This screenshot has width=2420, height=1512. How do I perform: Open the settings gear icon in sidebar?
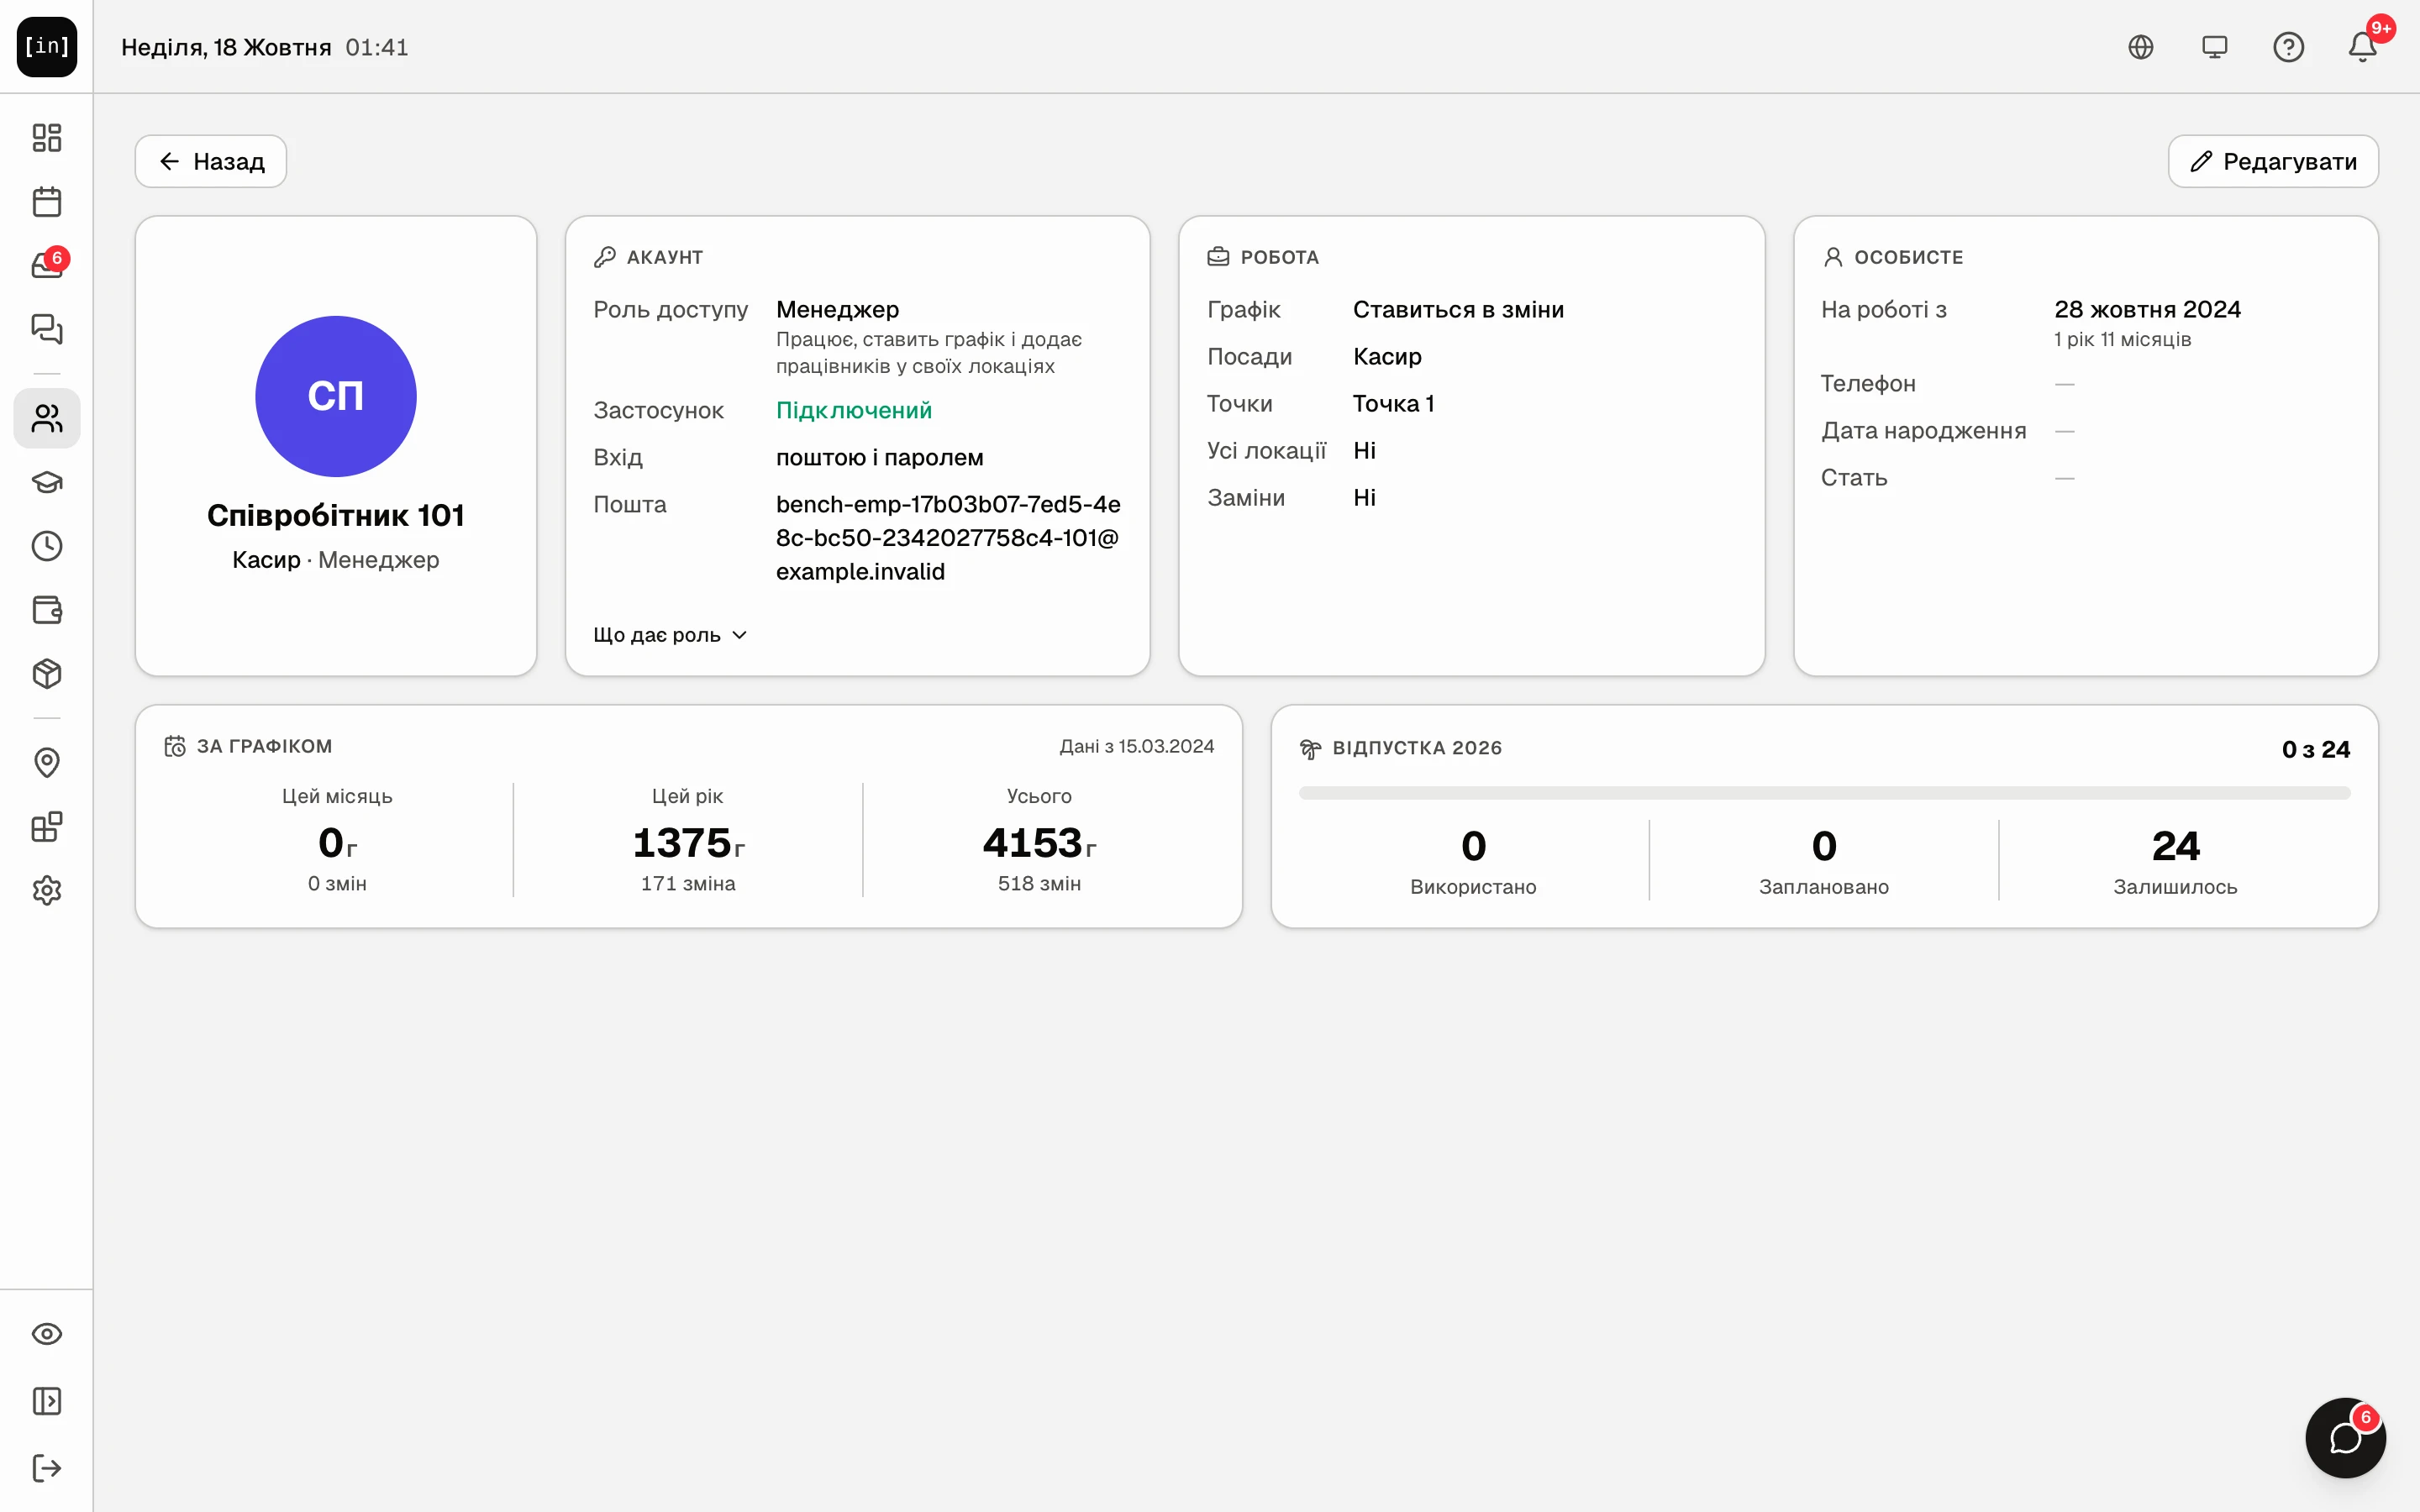pyautogui.click(x=47, y=890)
